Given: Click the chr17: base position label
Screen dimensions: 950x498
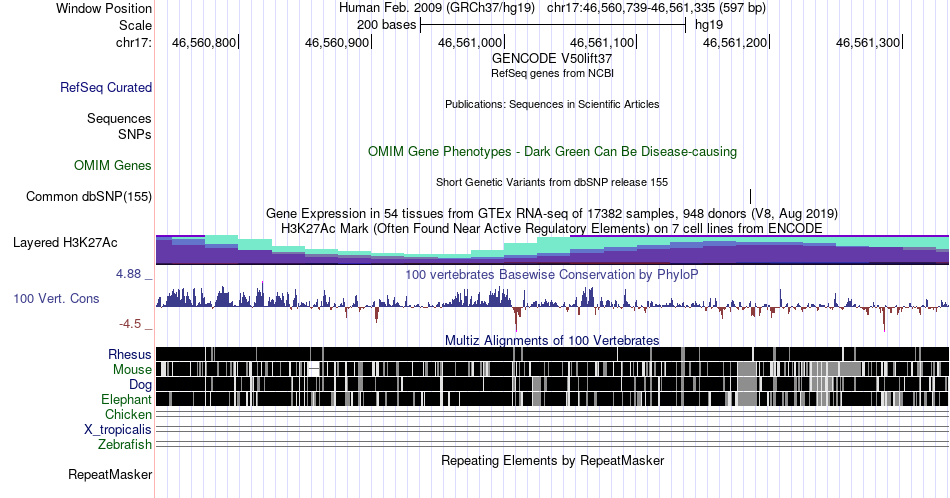Looking at the screenshot, I should pos(134,42).
